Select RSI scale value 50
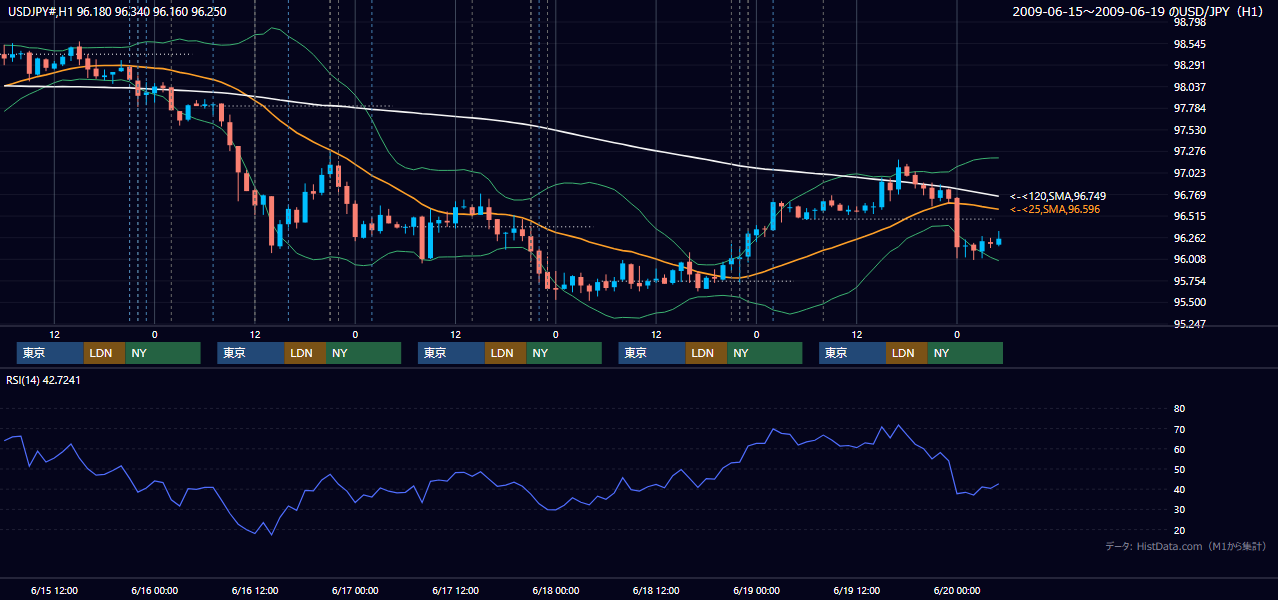 point(1179,469)
